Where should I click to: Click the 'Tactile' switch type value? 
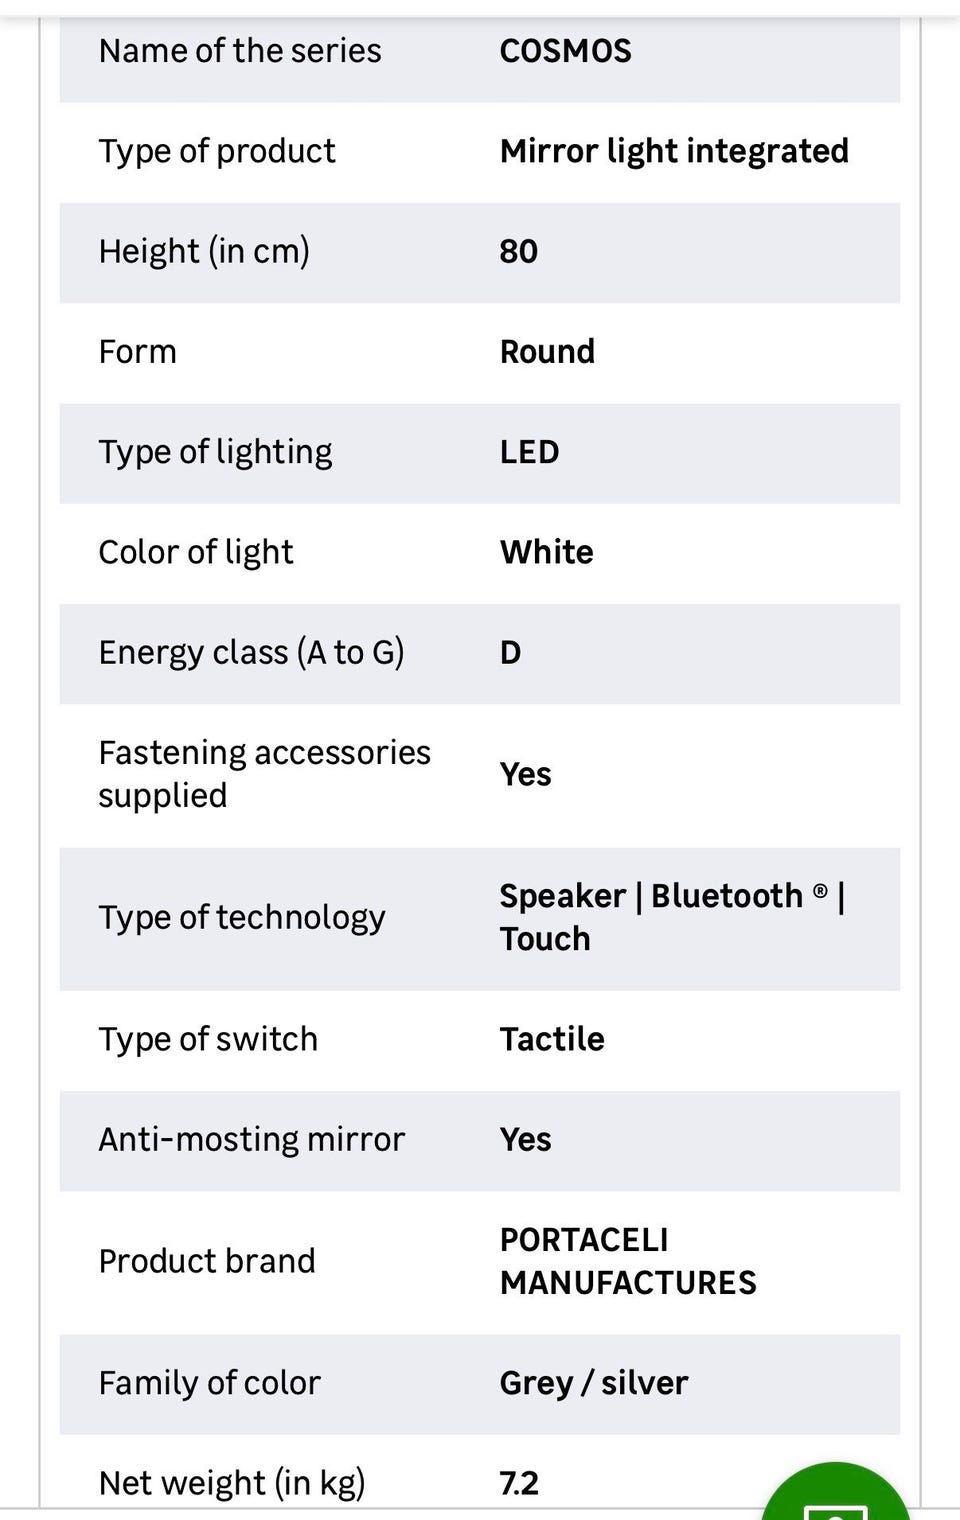(552, 1039)
